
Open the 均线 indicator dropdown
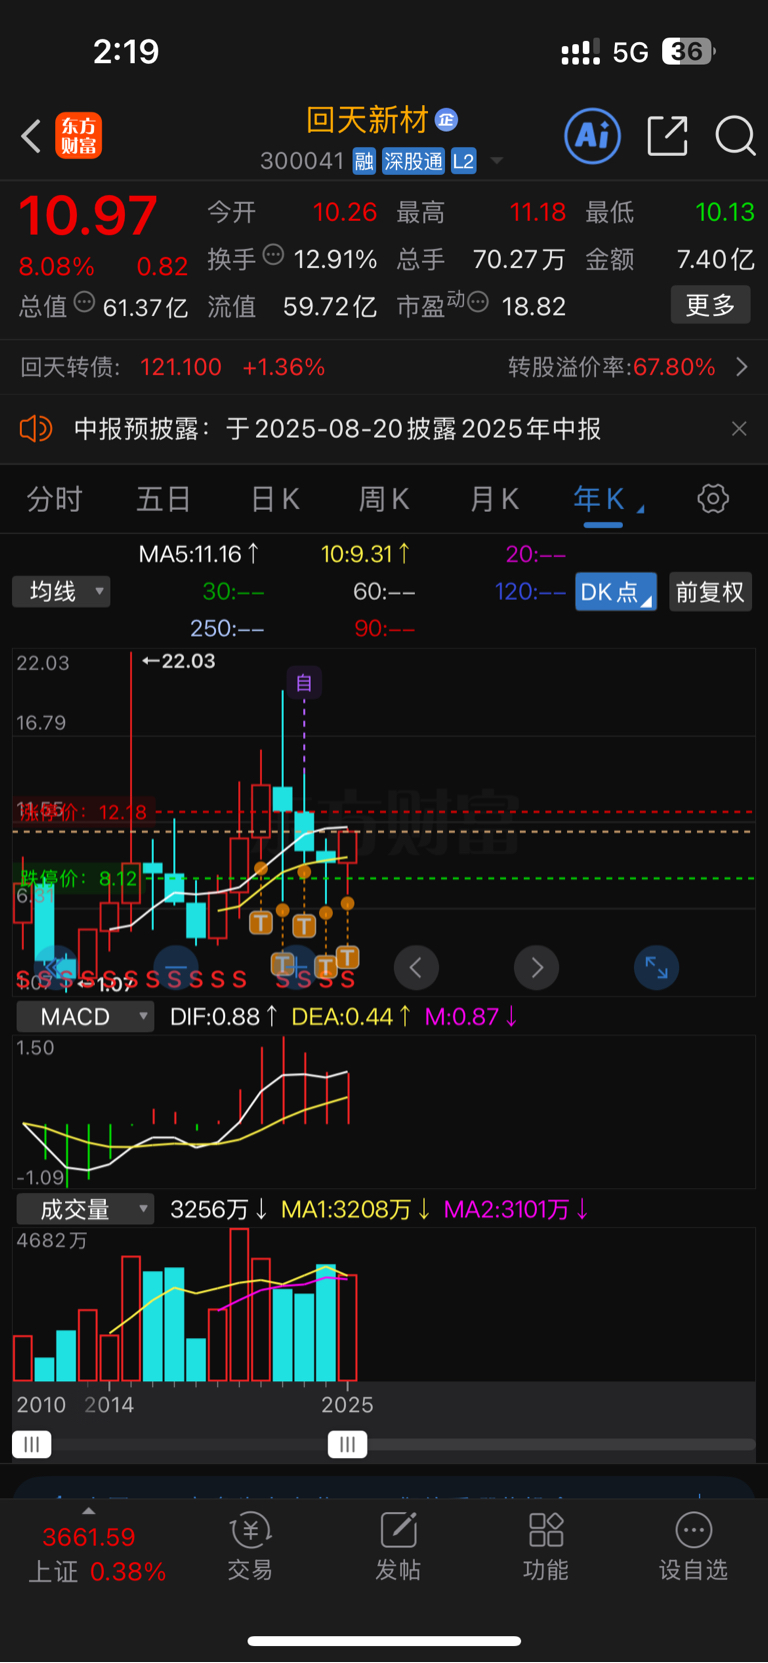pyautogui.click(x=61, y=592)
